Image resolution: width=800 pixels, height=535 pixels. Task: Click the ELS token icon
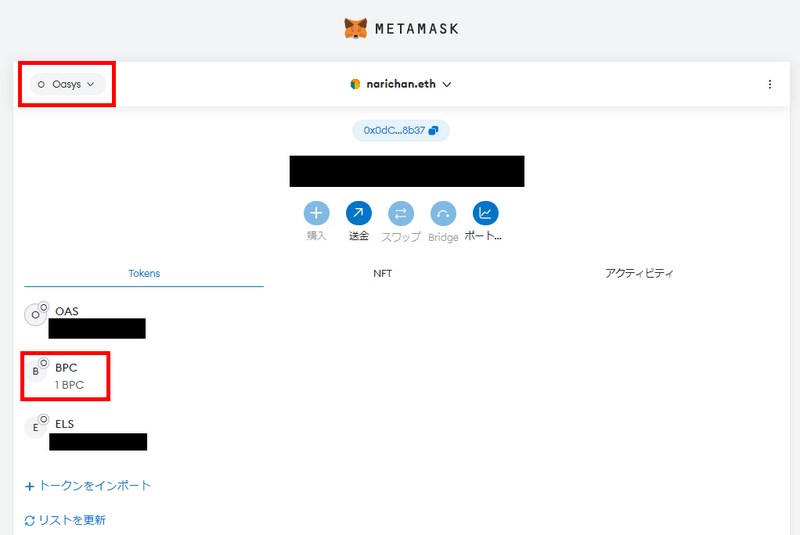(x=36, y=427)
